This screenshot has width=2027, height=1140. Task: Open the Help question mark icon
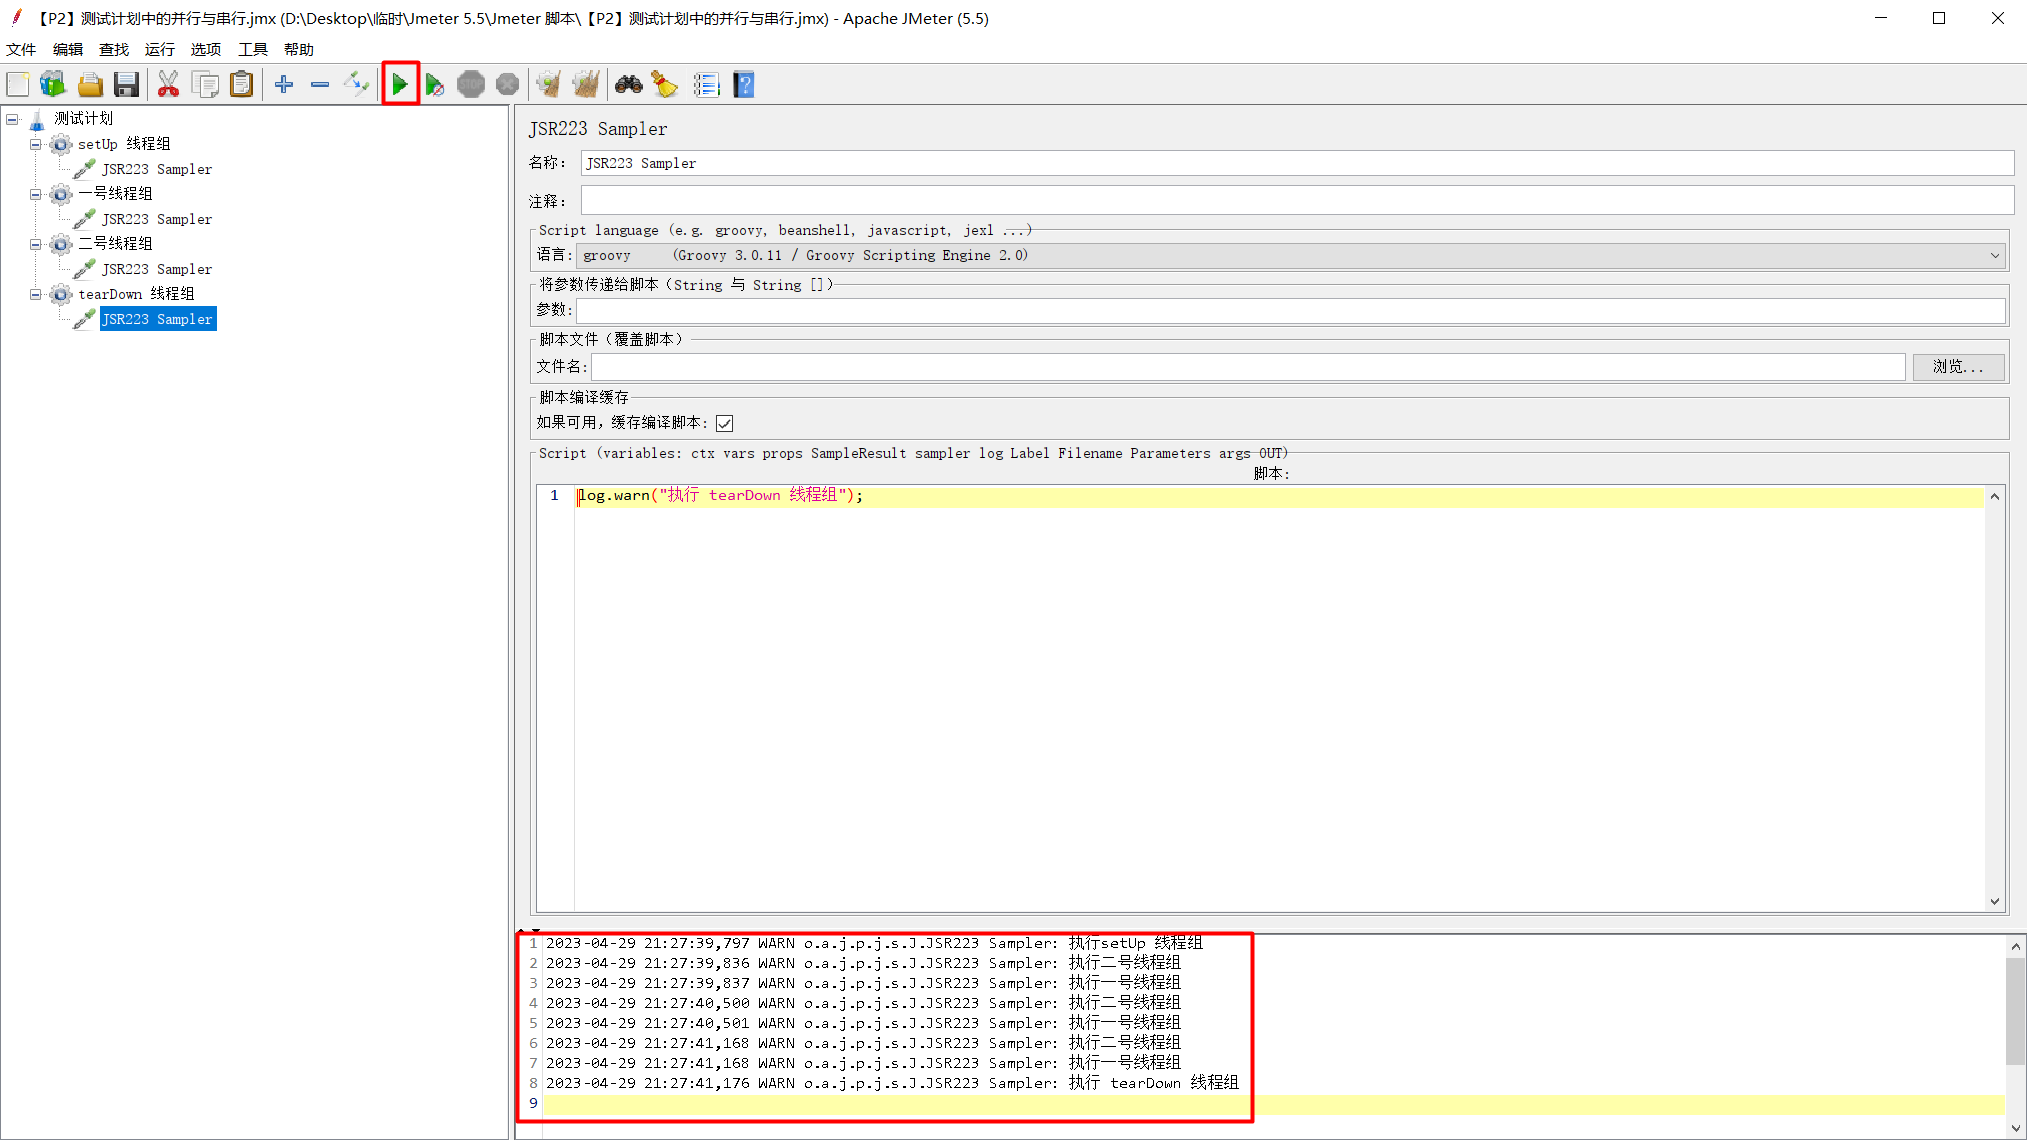click(x=744, y=85)
